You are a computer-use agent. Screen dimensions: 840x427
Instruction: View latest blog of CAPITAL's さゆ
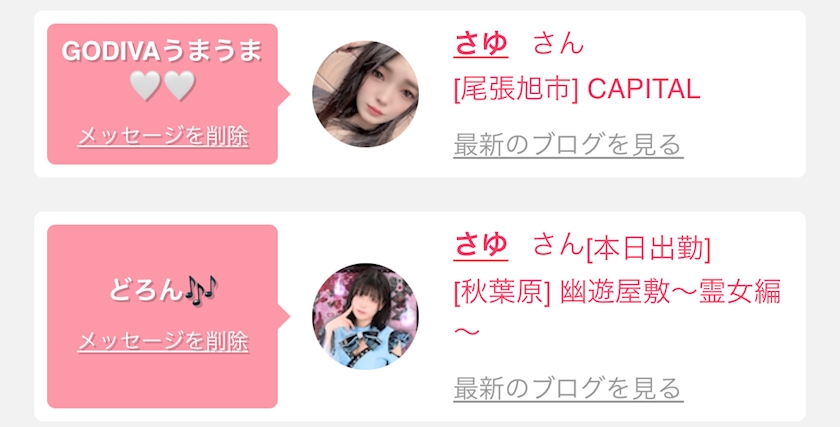568,145
